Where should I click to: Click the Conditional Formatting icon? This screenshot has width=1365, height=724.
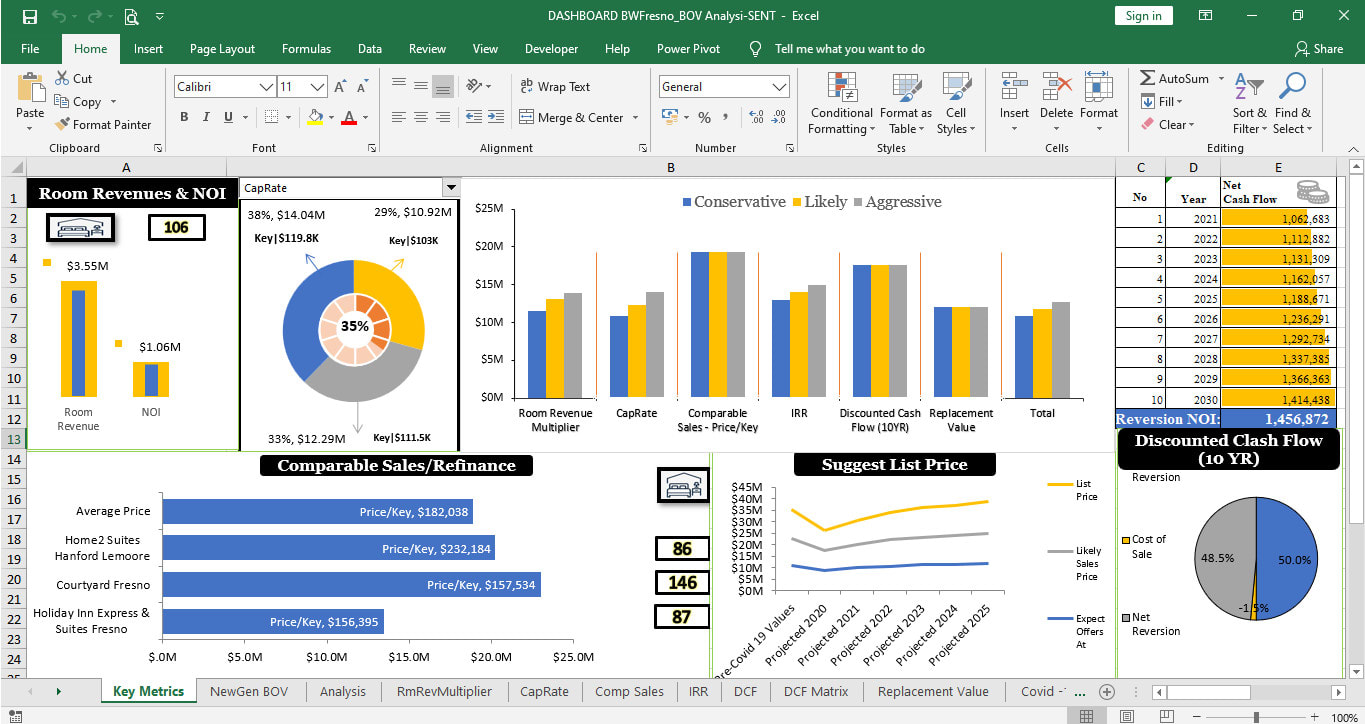point(841,86)
